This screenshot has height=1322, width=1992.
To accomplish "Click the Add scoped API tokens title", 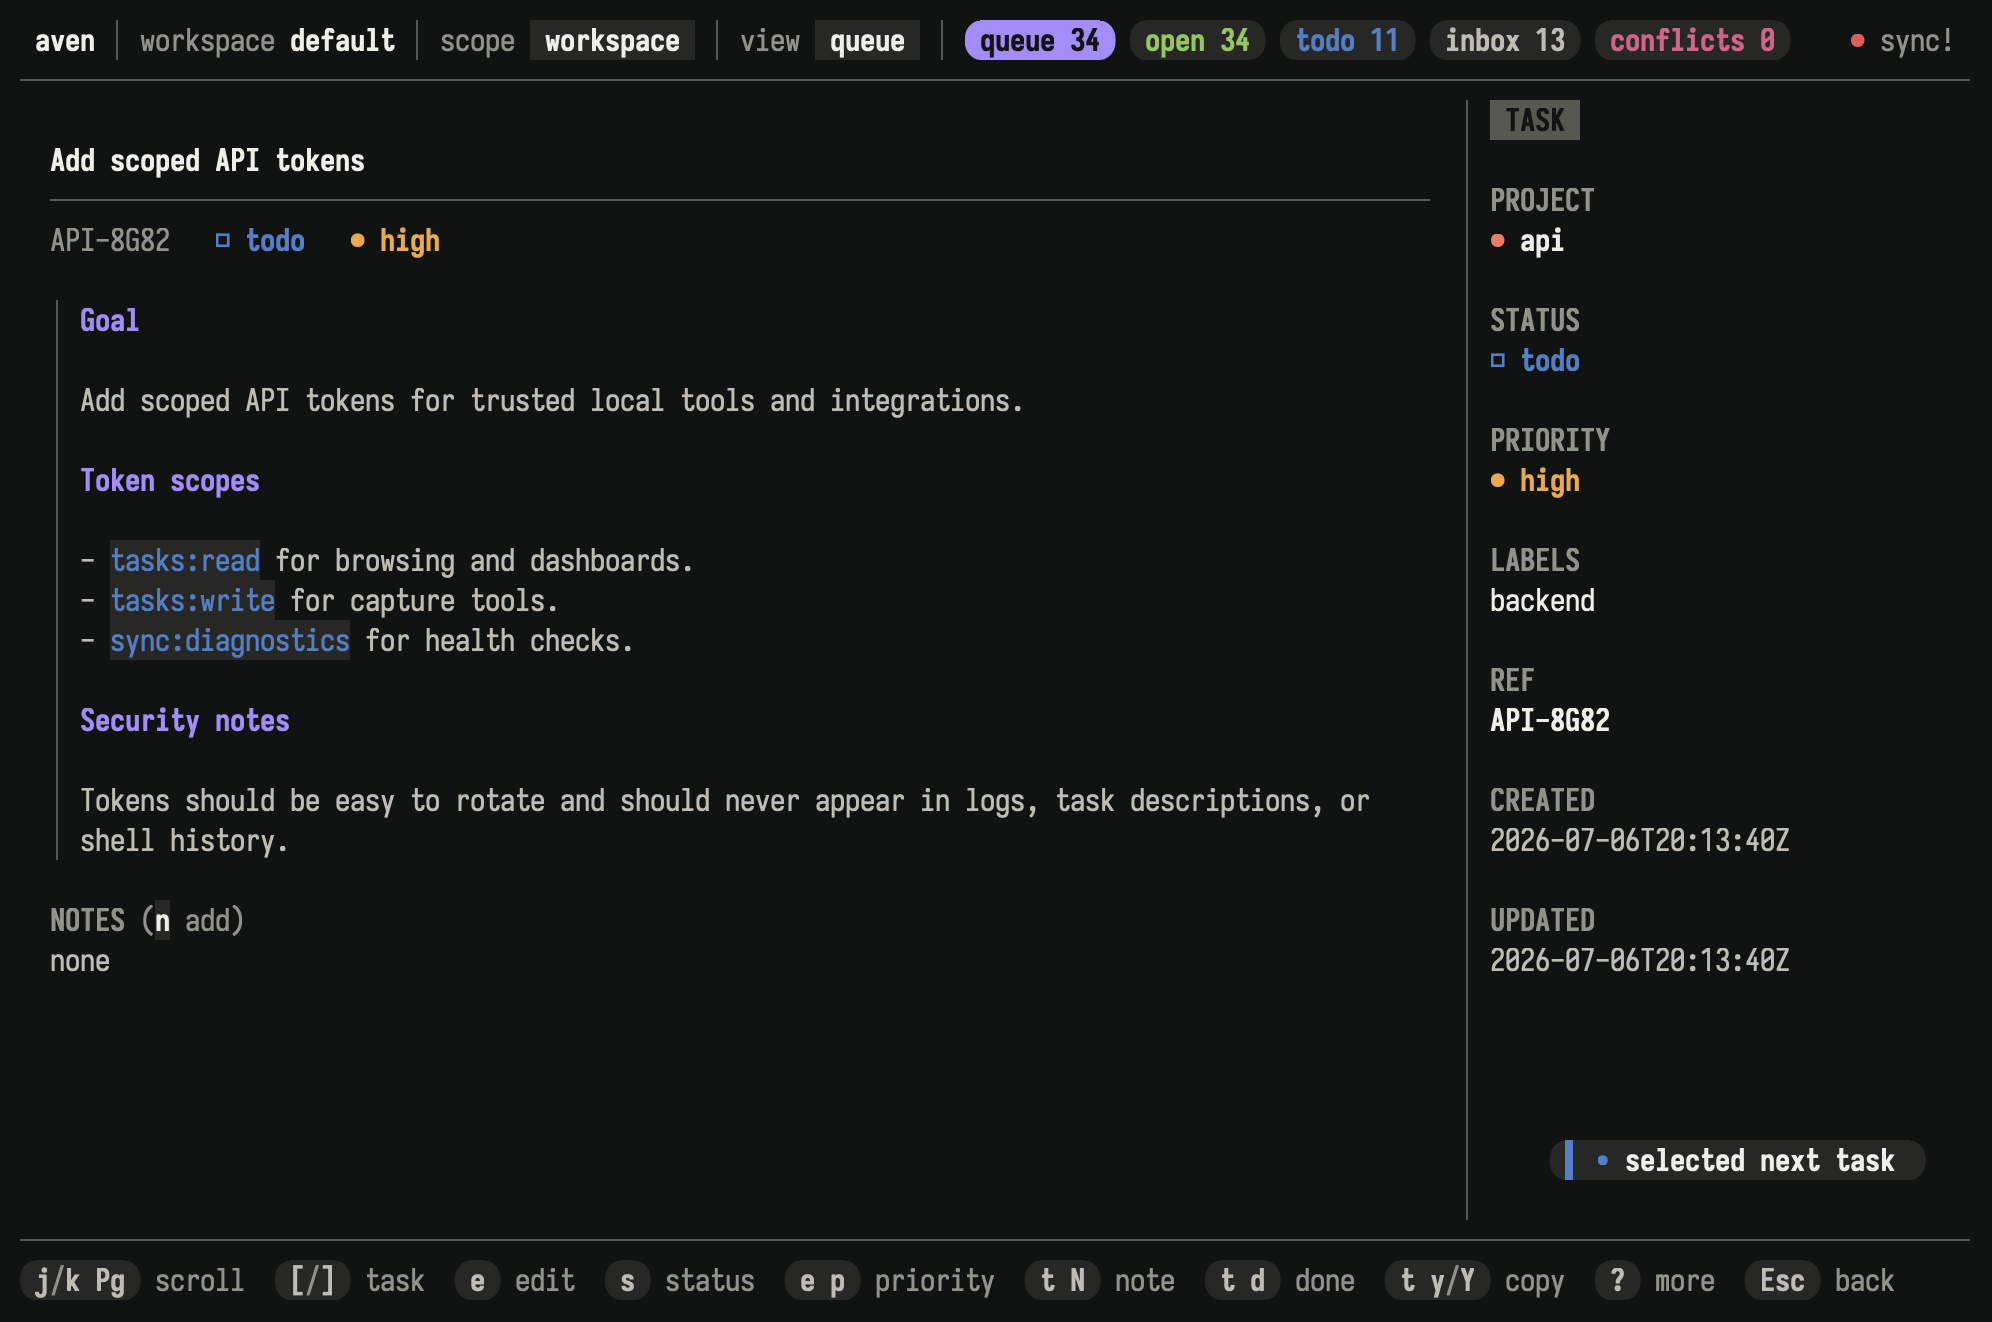I will pyautogui.click(x=207, y=161).
